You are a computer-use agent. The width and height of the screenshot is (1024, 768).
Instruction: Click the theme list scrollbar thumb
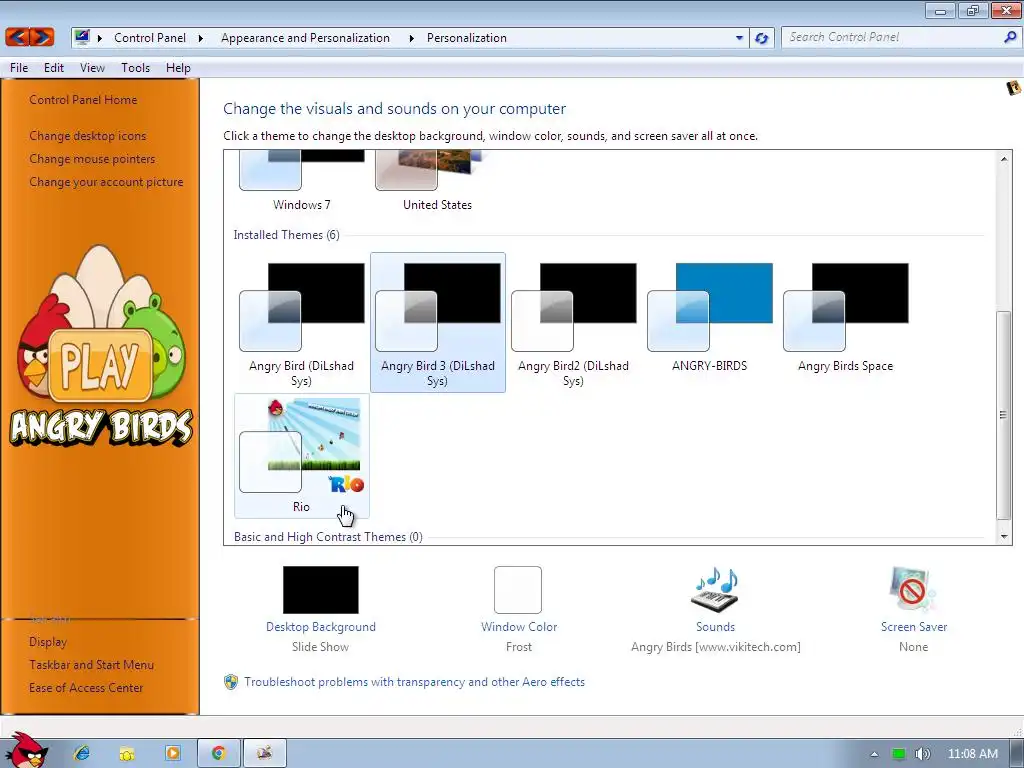point(1004,415)
